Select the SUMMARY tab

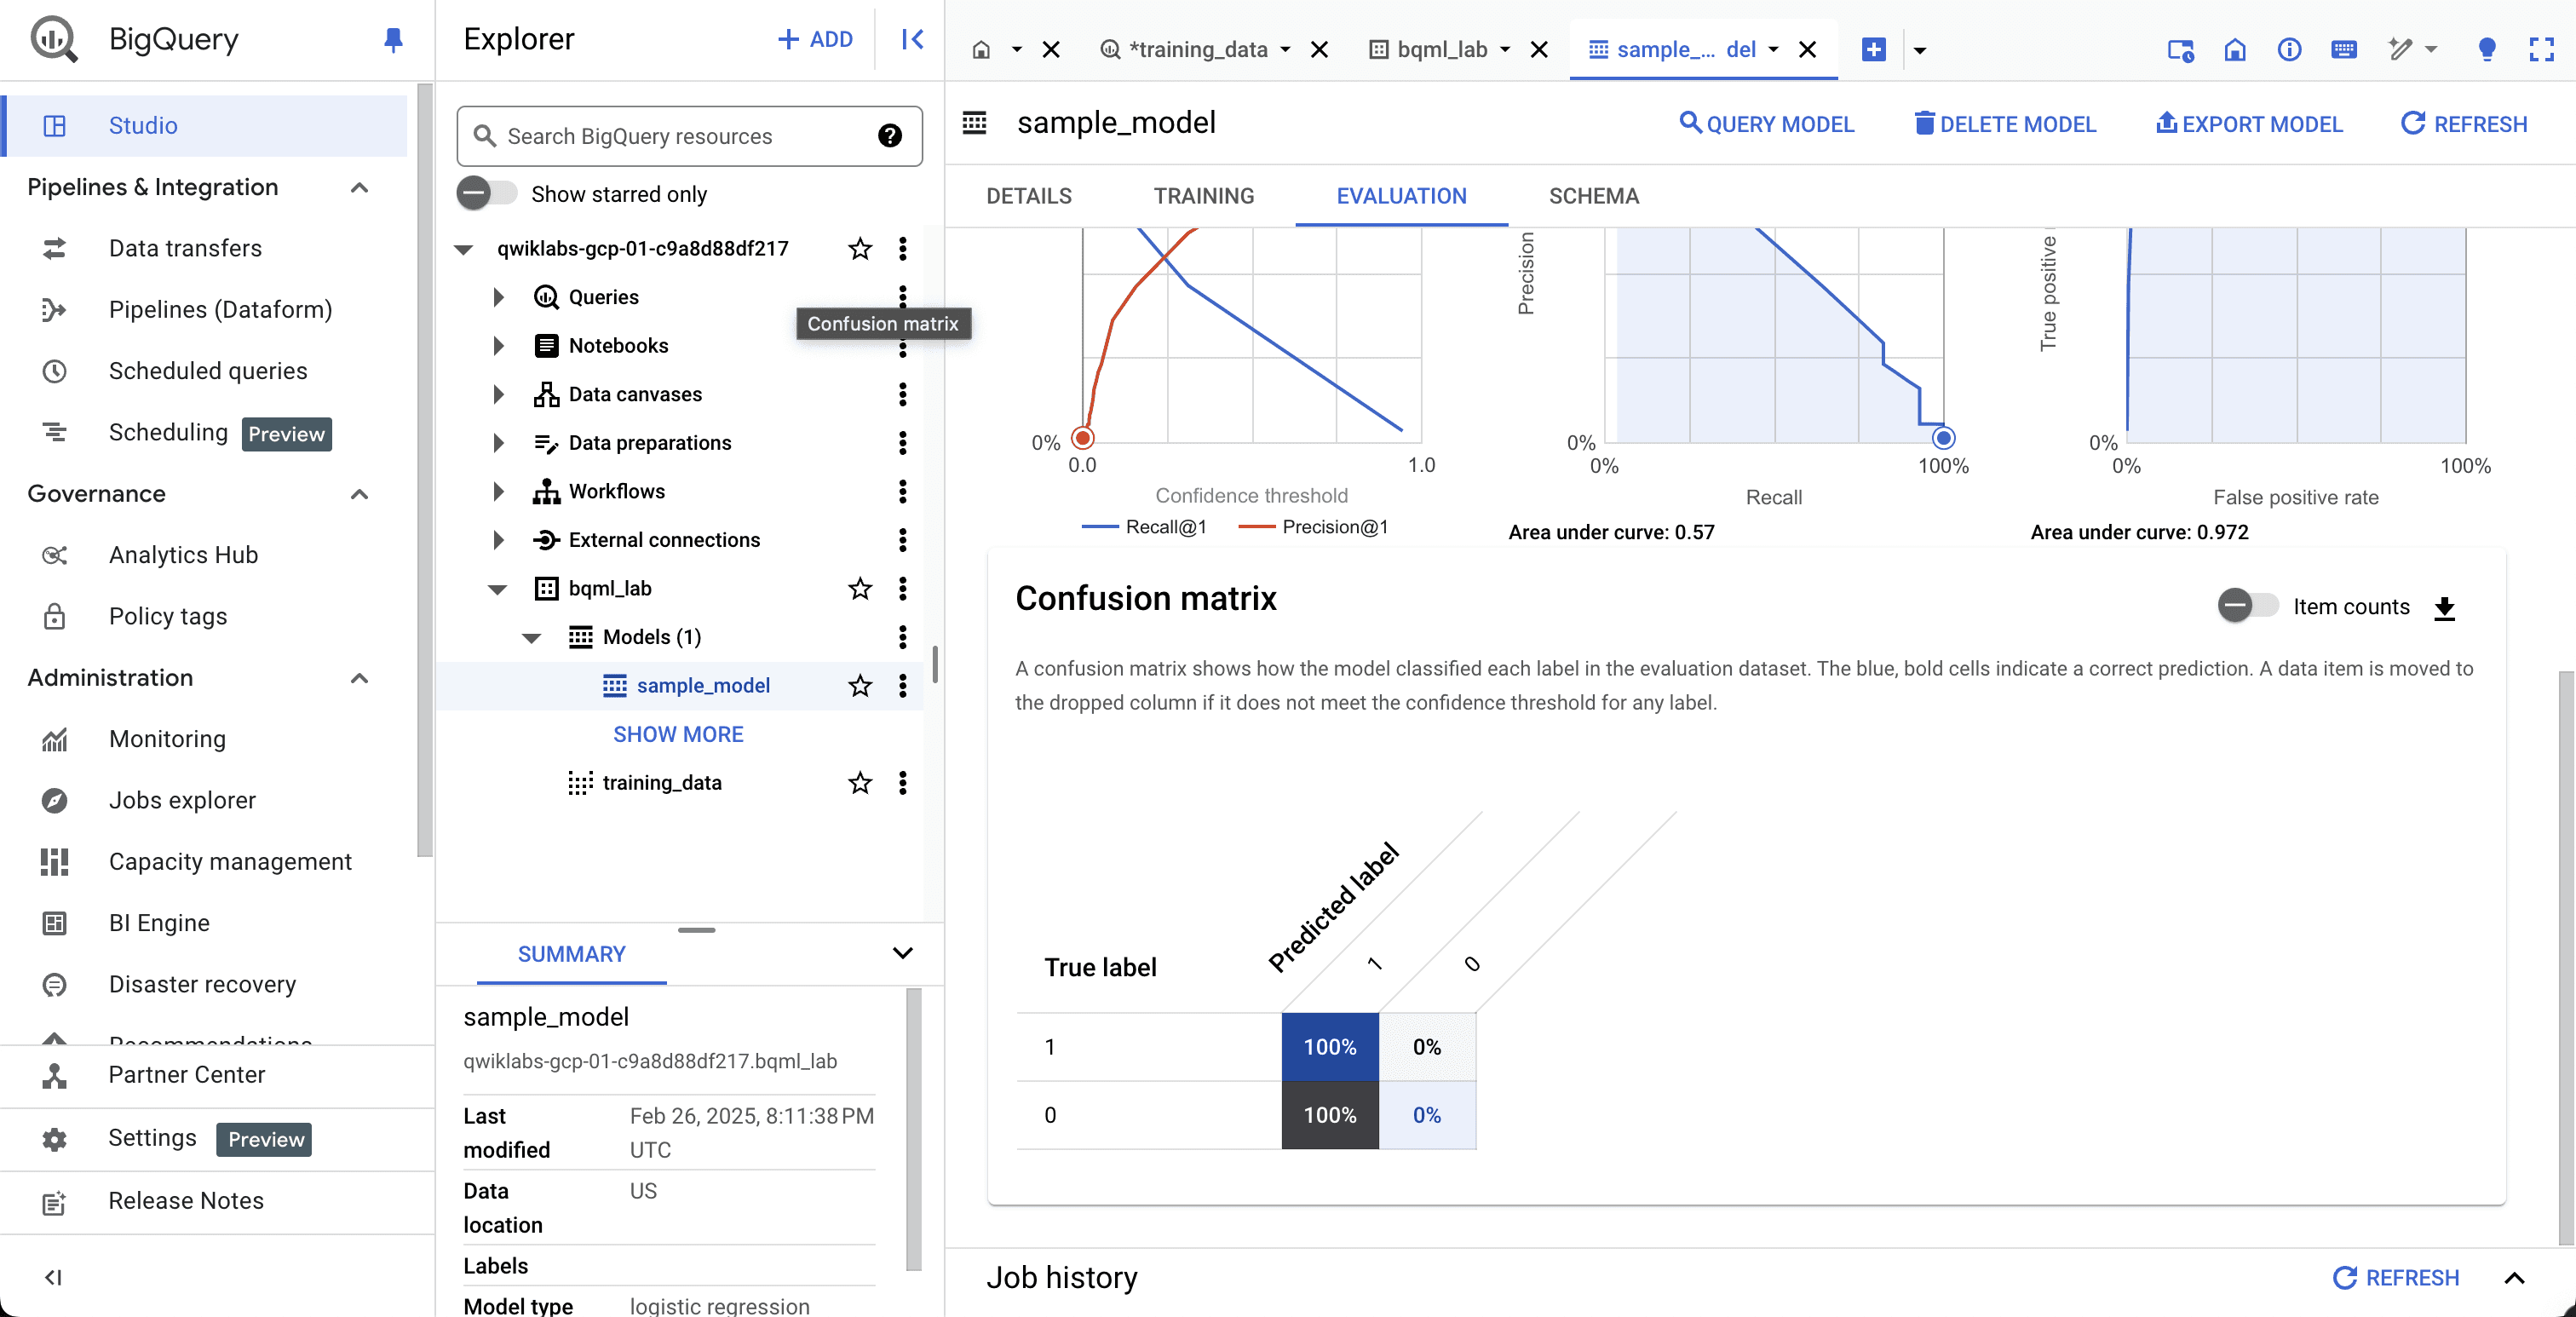(571, 954)
